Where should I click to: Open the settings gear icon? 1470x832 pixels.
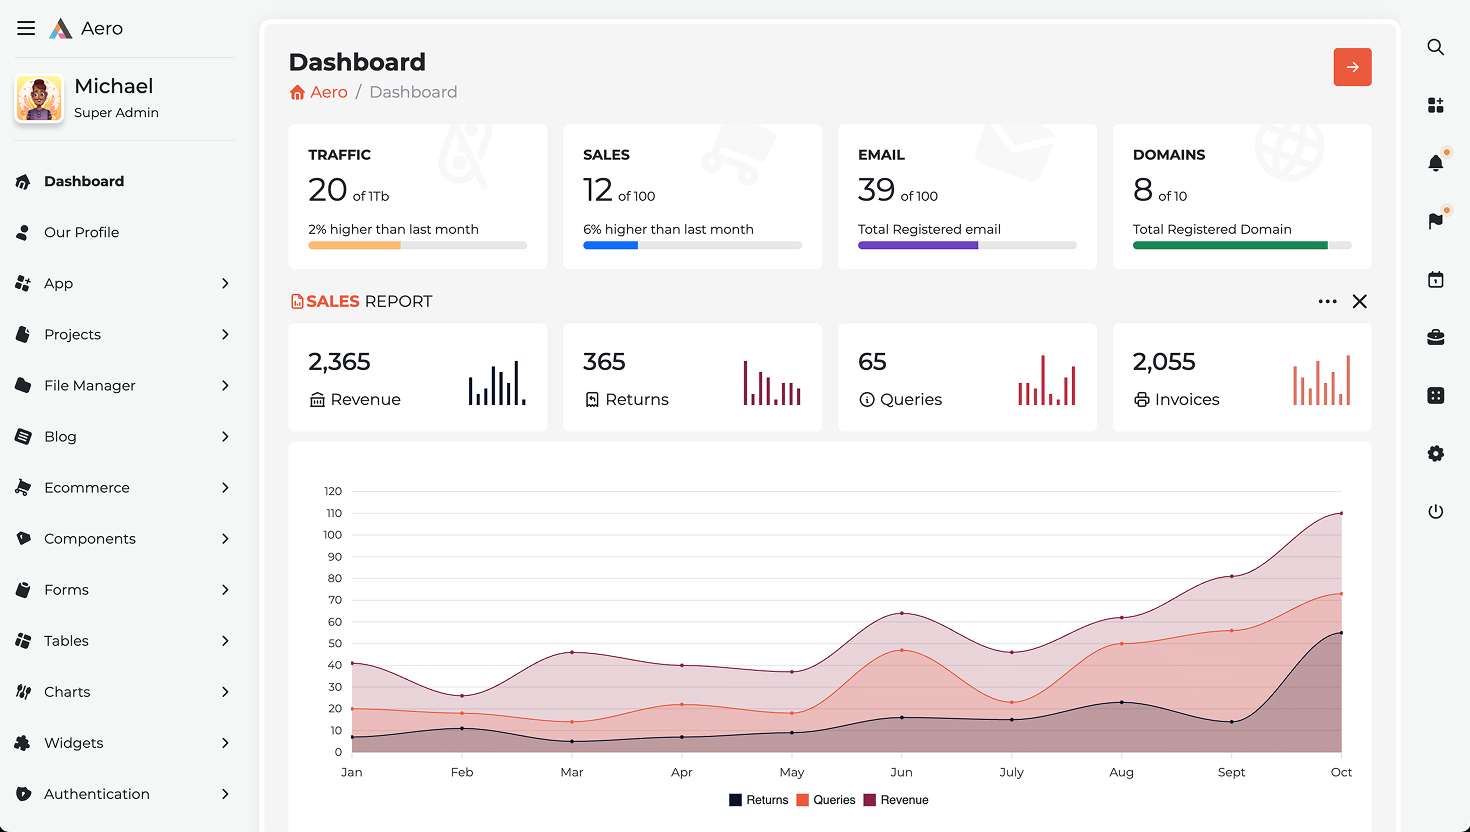pos(1435,454)
